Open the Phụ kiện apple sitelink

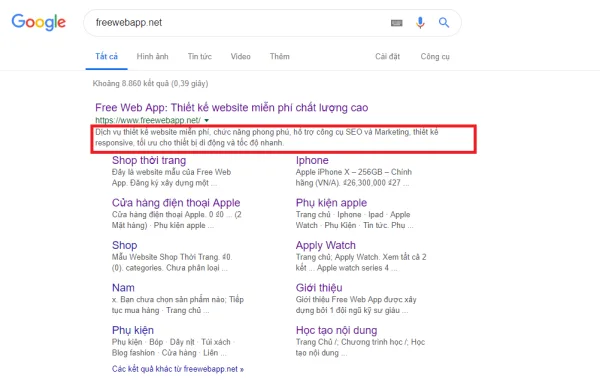coord(331,203)
